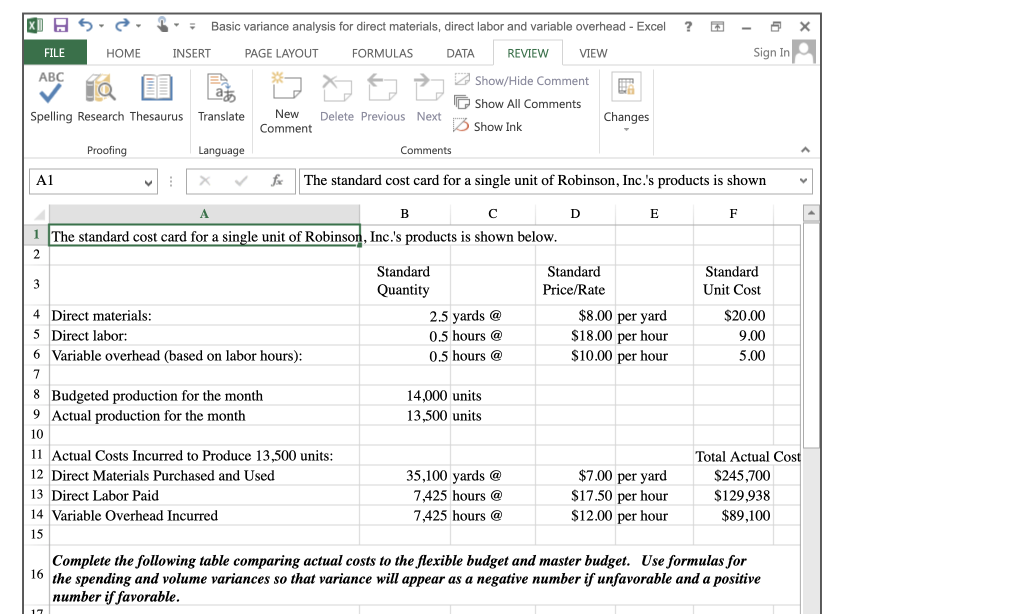Expand the formula bar
This screenshot has width=1024, height=614.
[803, 180]
